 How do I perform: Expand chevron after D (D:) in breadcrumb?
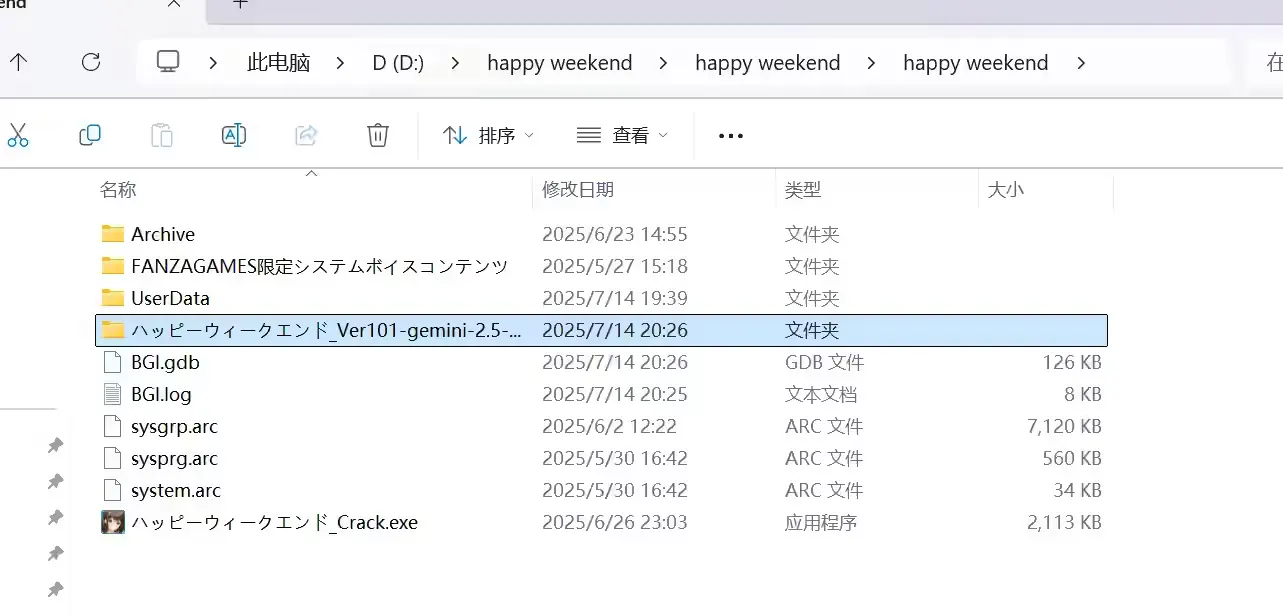tap(456, 63)
